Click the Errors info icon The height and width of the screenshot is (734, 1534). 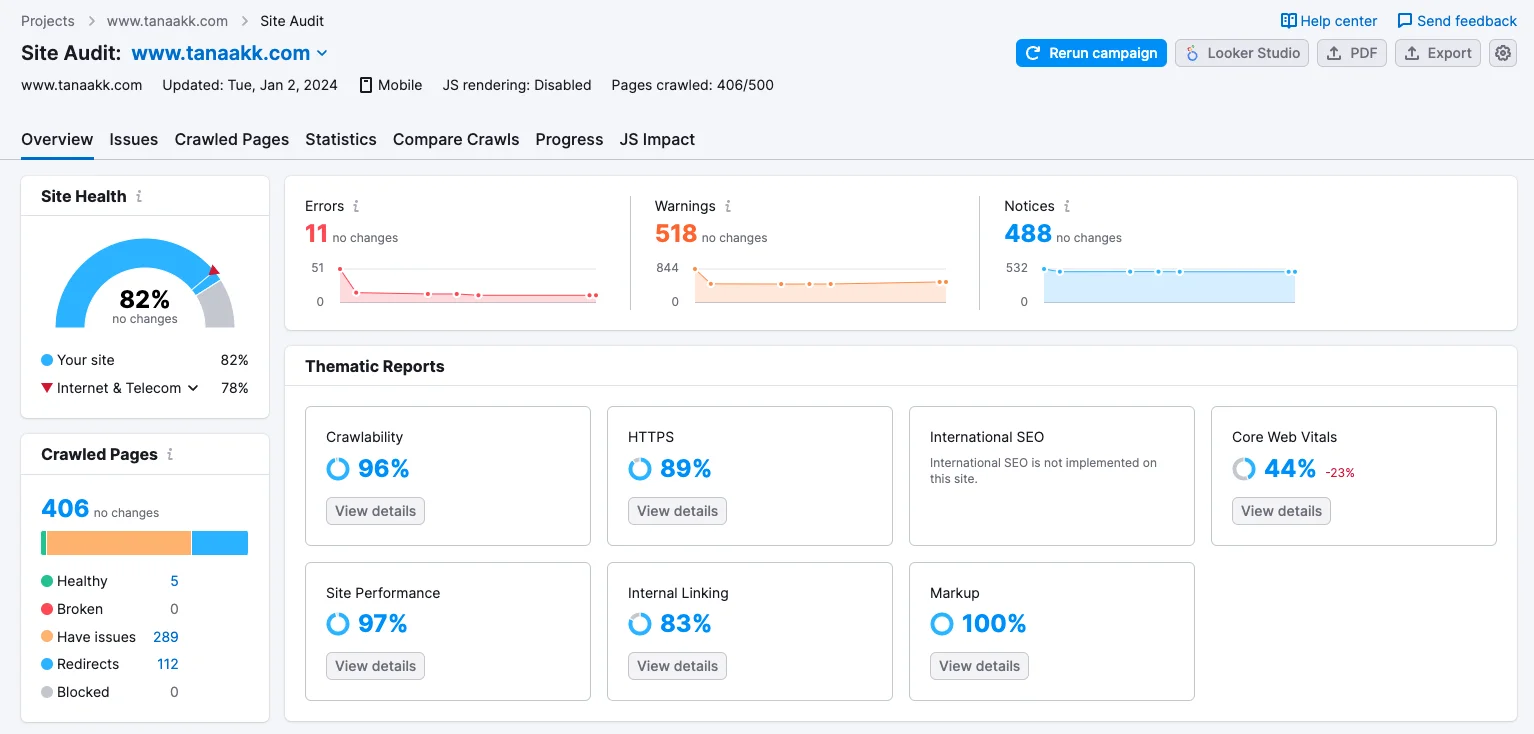[x=356, y=206]
